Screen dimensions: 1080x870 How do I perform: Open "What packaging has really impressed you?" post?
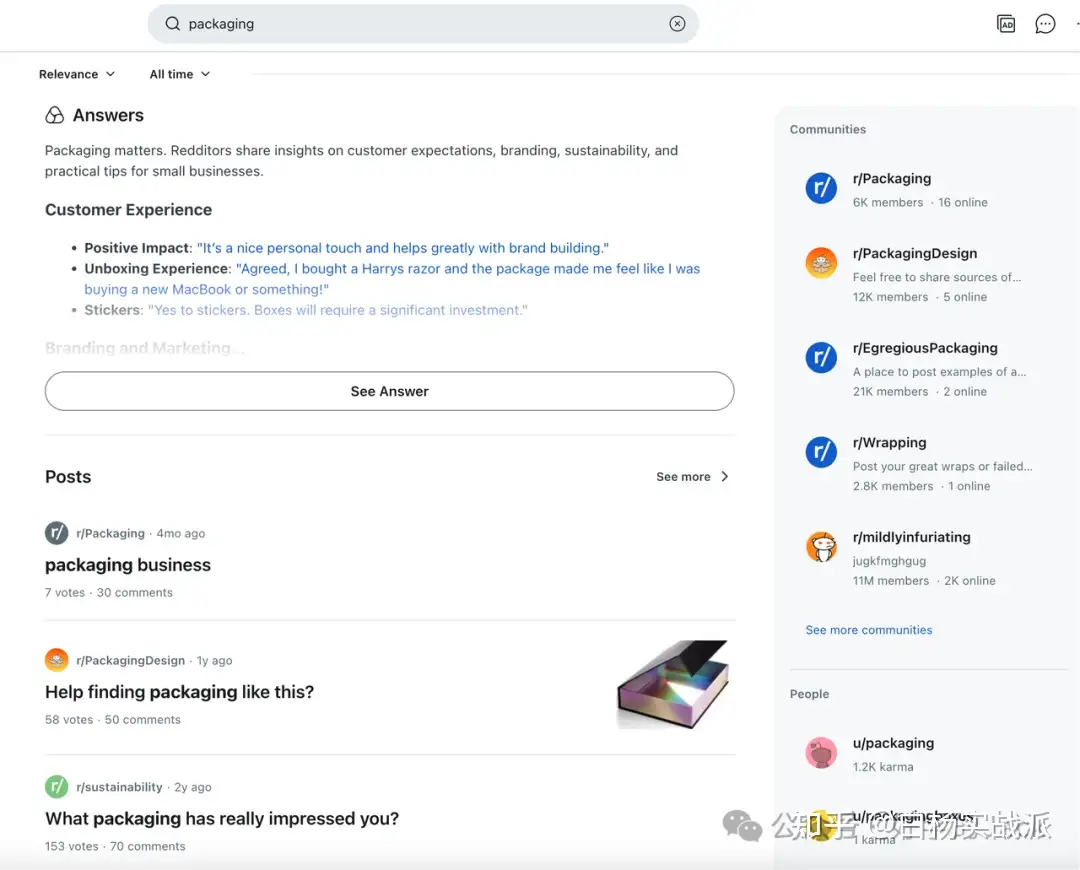pos(222,819)
